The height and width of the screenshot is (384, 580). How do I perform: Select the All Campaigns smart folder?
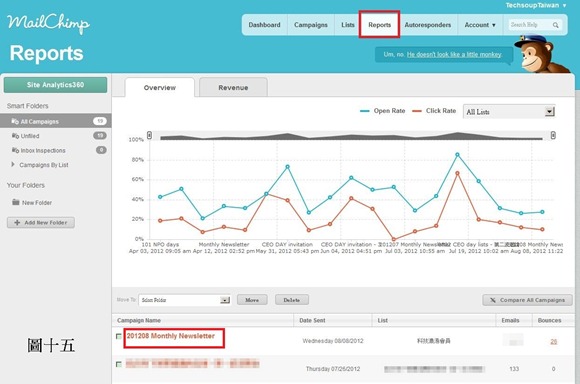click(55, 121)
